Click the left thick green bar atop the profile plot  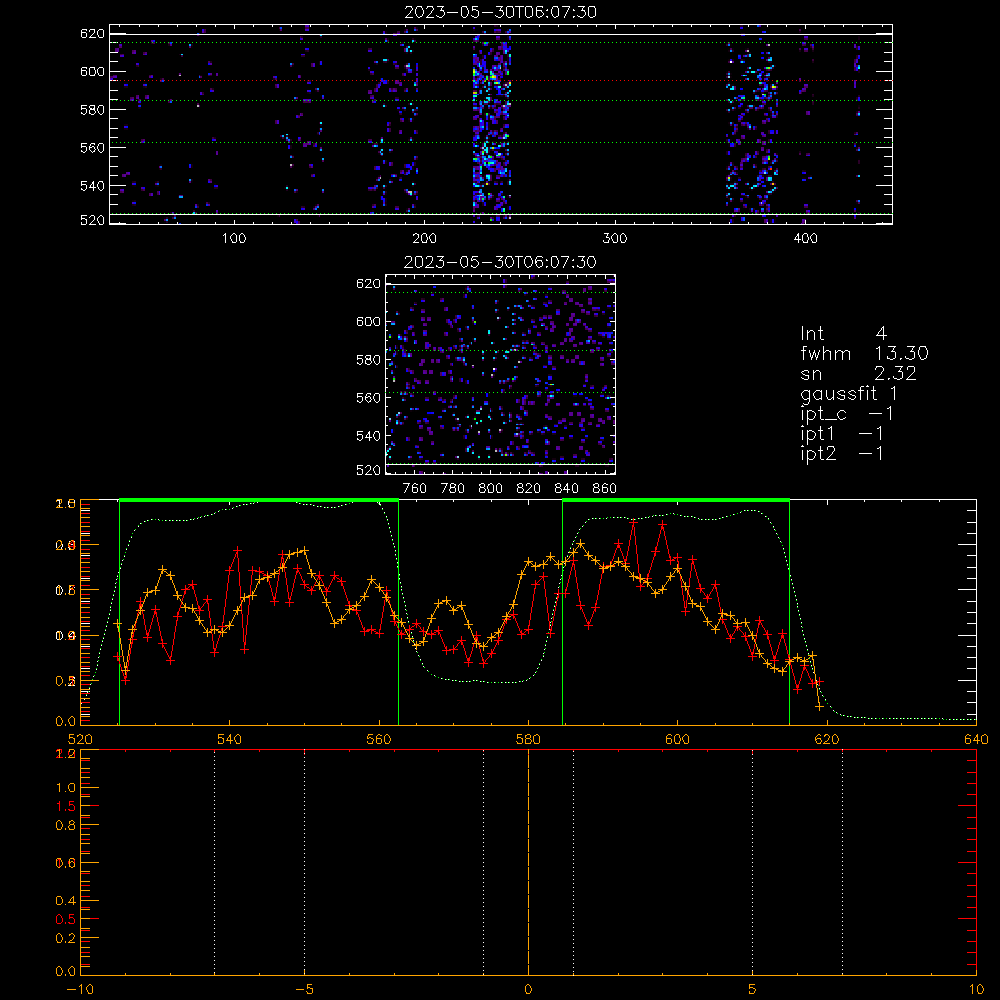(x=259, y=501)
